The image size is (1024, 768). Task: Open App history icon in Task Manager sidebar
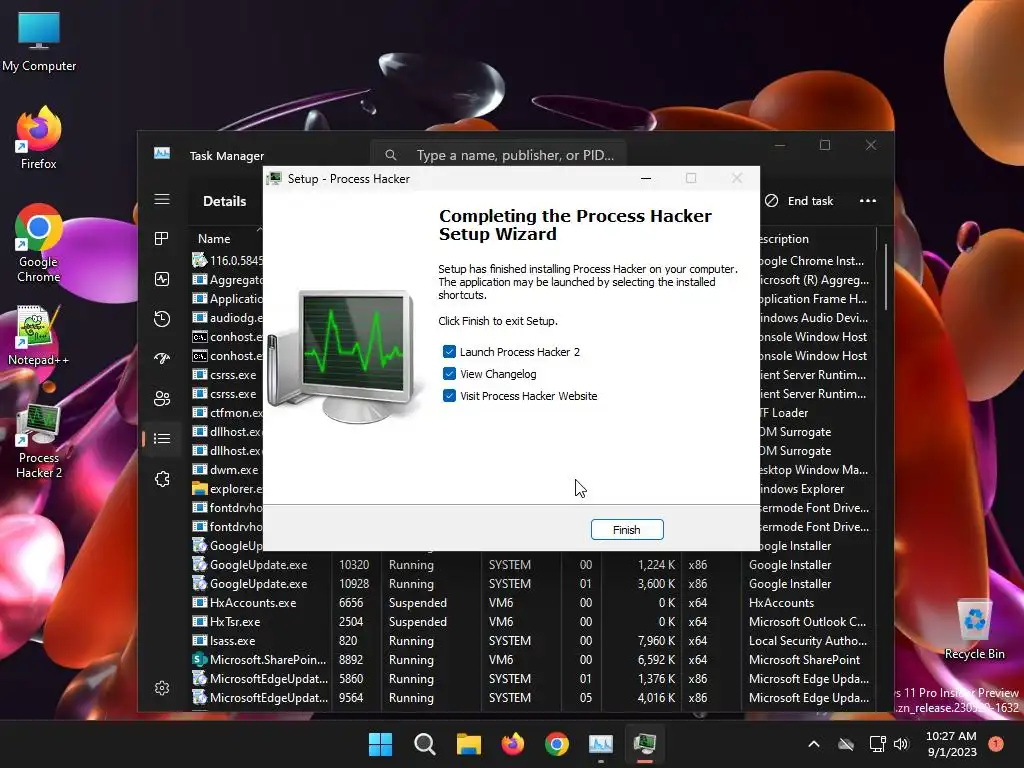click(162, 319)
